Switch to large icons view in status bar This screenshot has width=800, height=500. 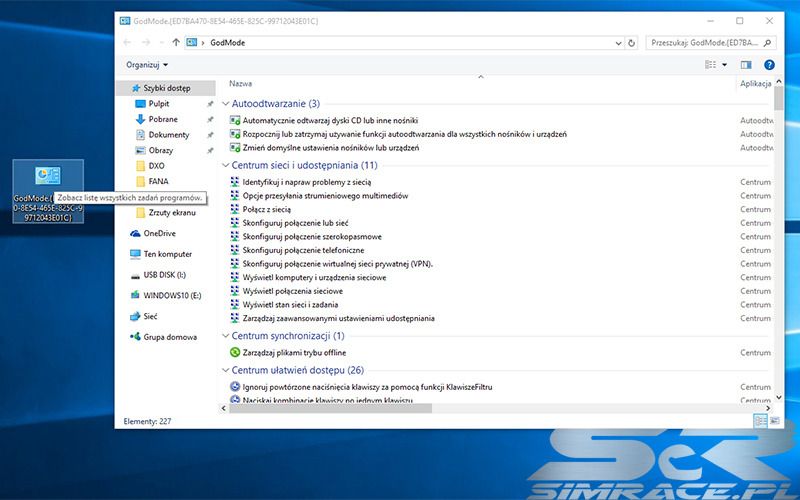[x=775, y=421]
